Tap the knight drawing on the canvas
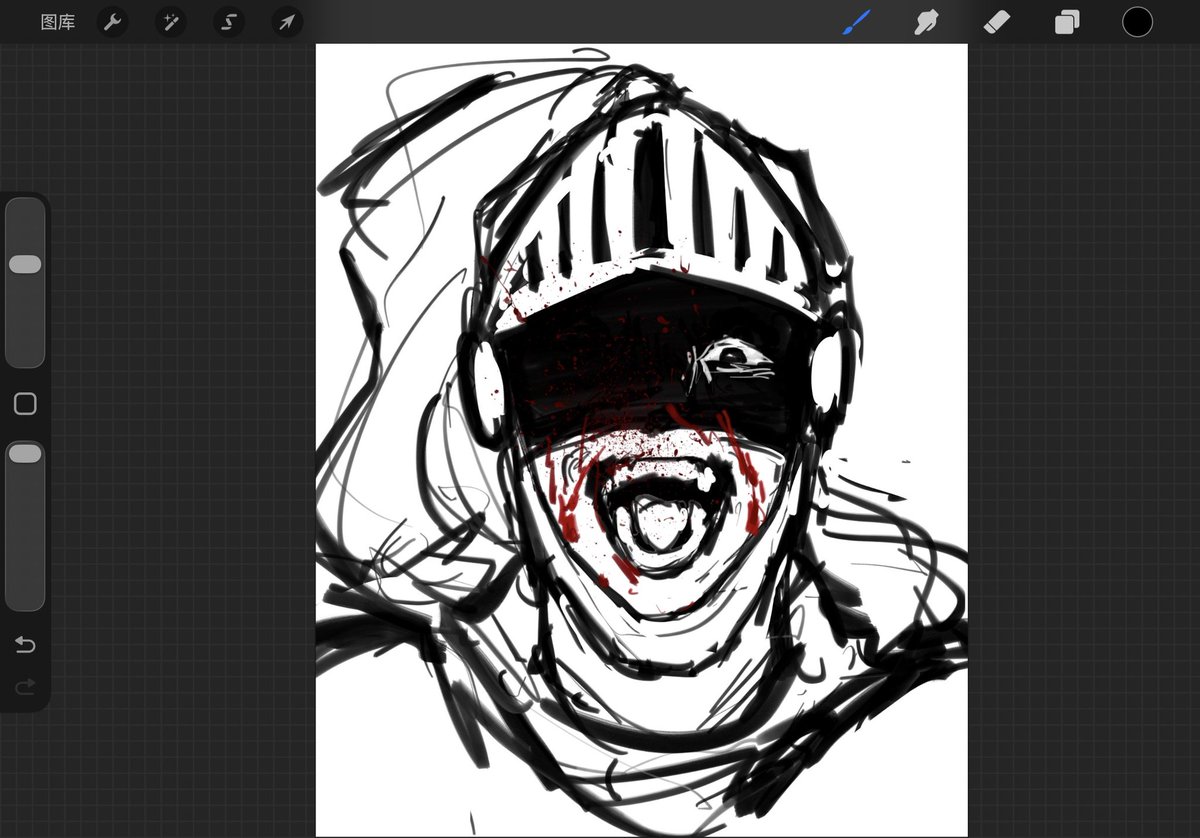 tap(642, 440)
